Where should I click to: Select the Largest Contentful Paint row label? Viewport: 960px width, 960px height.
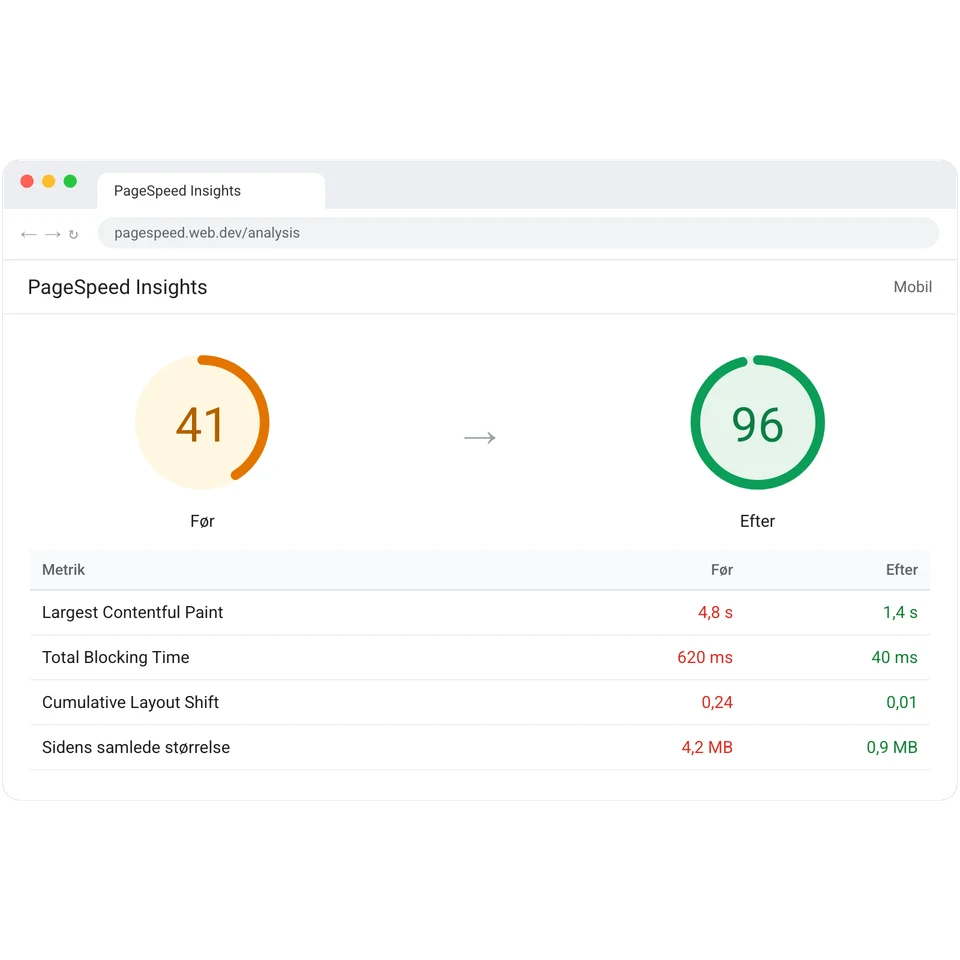(133, 612)
